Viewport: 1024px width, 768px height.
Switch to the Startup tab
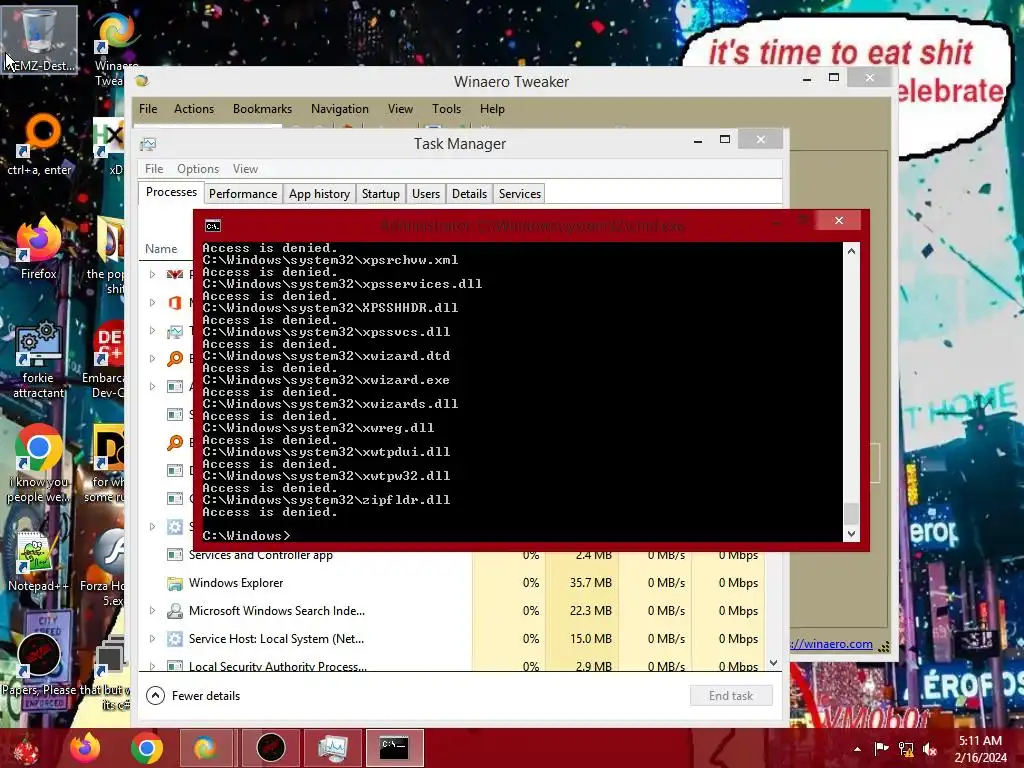coord(381,194)
